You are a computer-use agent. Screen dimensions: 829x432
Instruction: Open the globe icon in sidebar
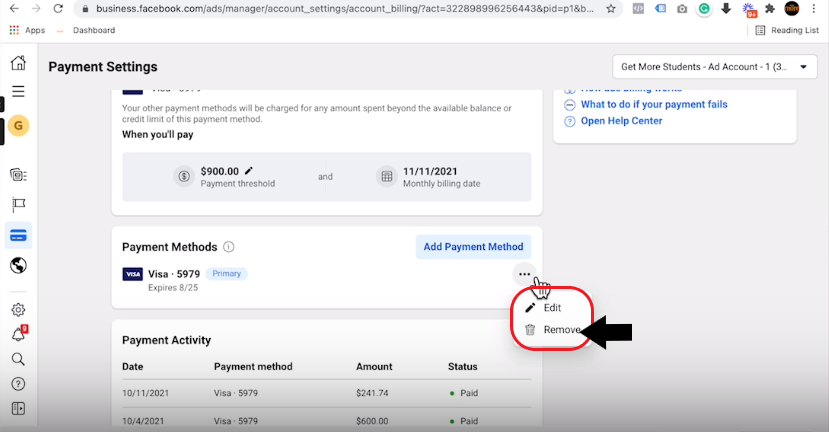[18, 265]
